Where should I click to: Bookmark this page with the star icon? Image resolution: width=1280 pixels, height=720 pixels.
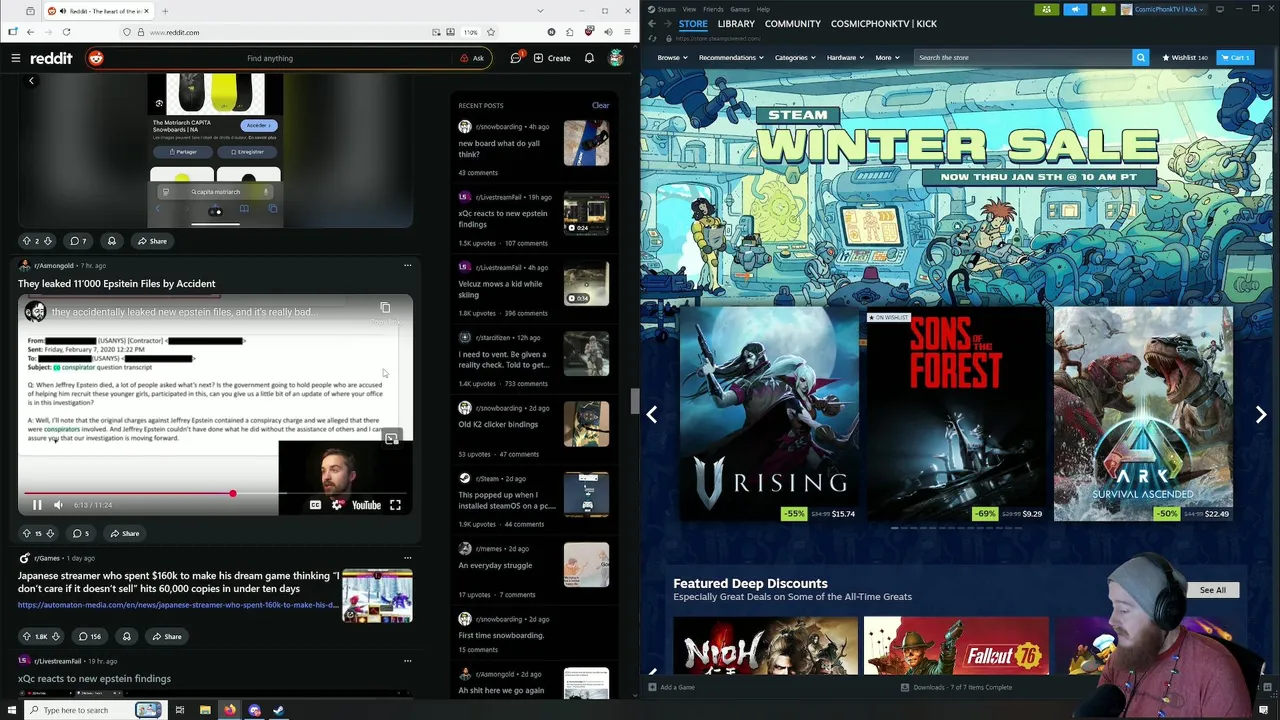[491, 32]
